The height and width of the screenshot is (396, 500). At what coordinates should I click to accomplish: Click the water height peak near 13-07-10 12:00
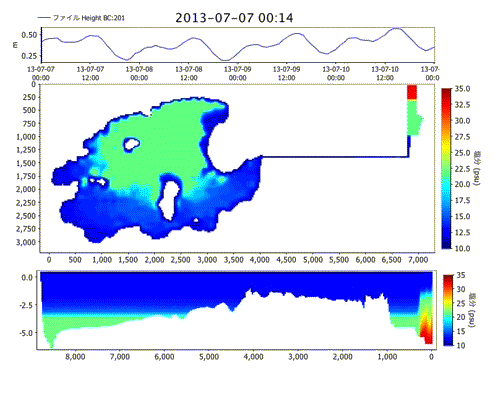click(x=396, y=29)
